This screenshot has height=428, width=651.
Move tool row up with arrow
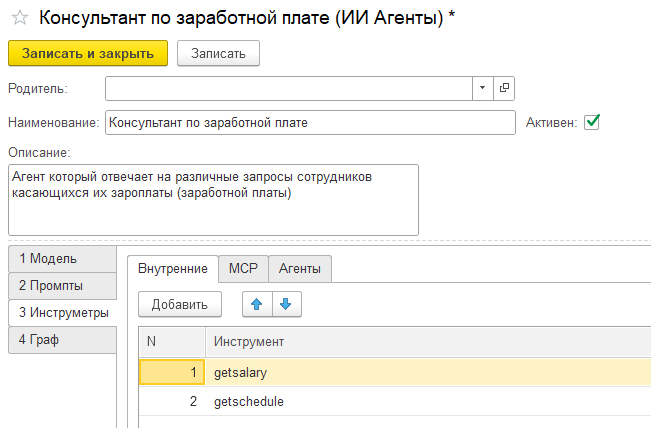tap(257, 304)
